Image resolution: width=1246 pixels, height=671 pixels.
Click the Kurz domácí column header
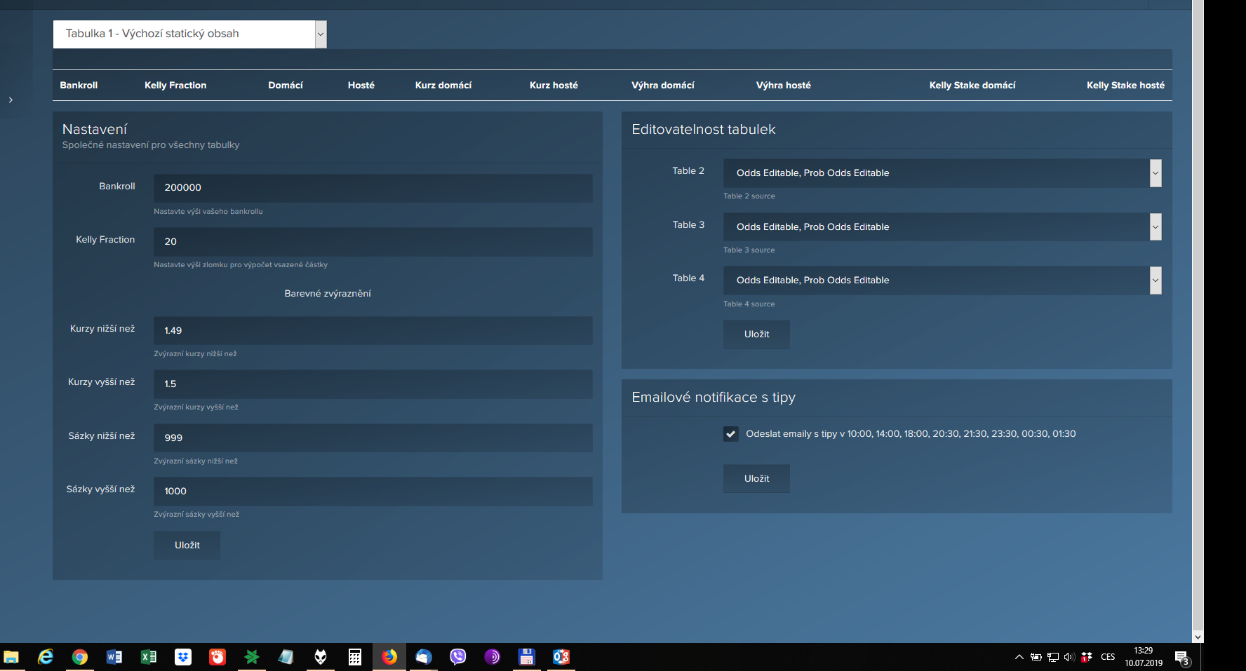[x=443, y=85]
